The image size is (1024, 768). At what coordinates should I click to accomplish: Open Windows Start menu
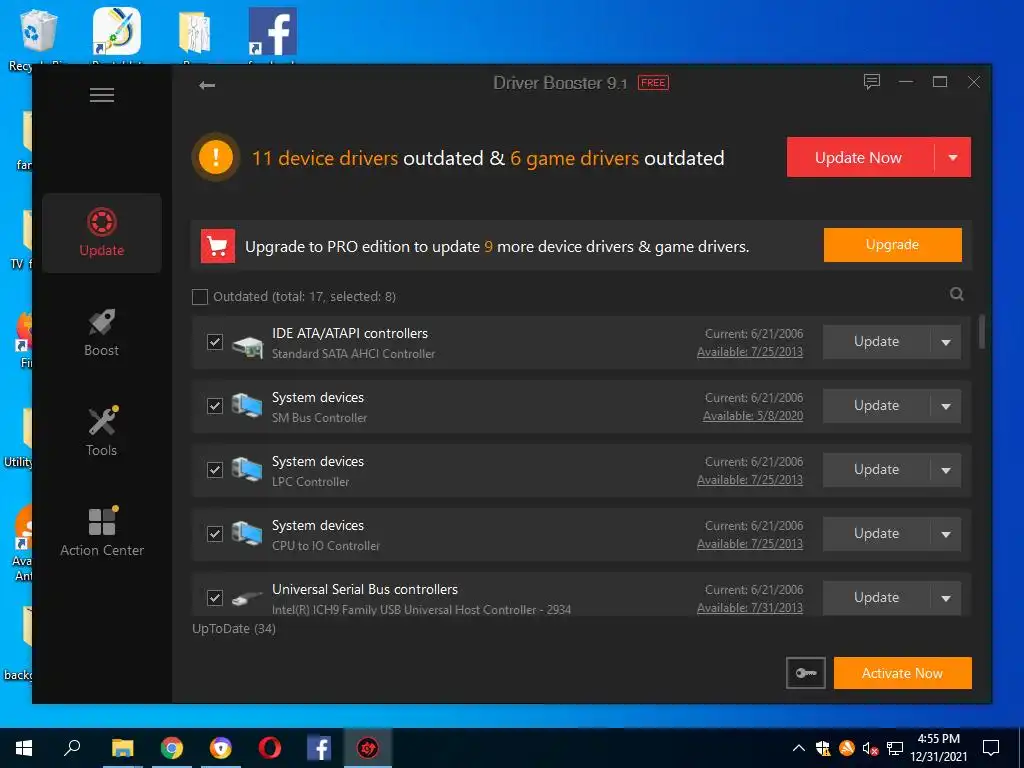[24, 748]
